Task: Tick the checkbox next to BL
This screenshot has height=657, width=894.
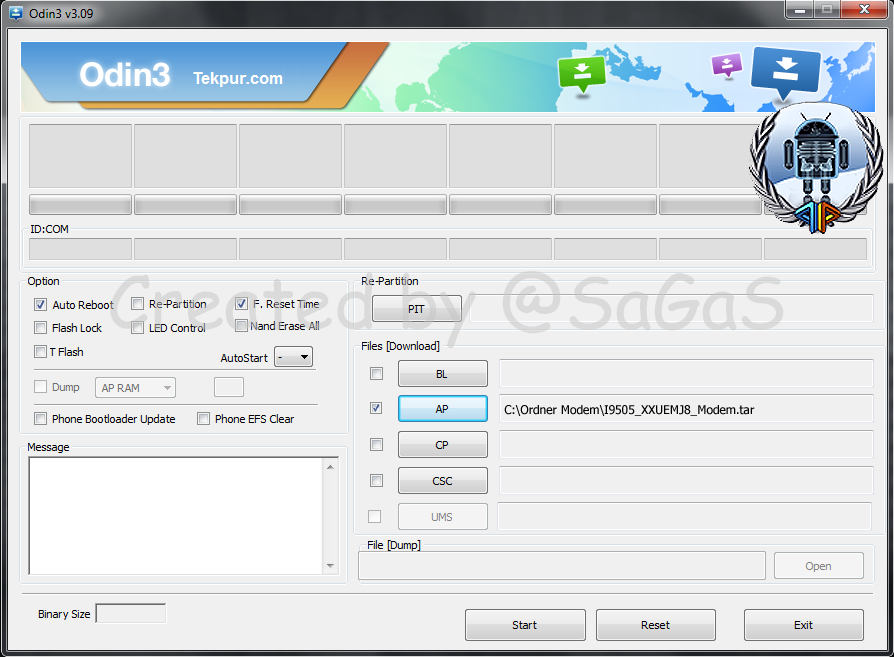Action: (376, 374)
